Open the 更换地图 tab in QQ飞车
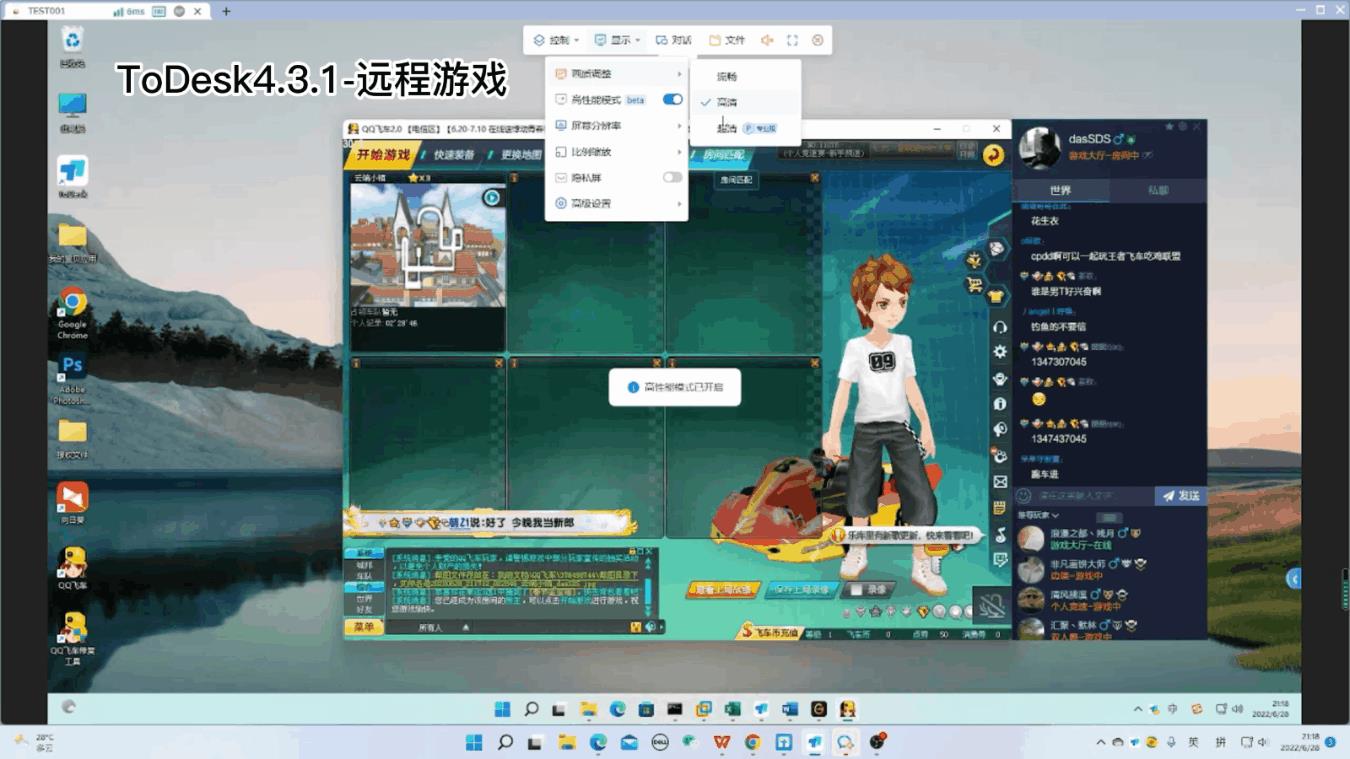The image size is (1350, 759). [520, 155]
